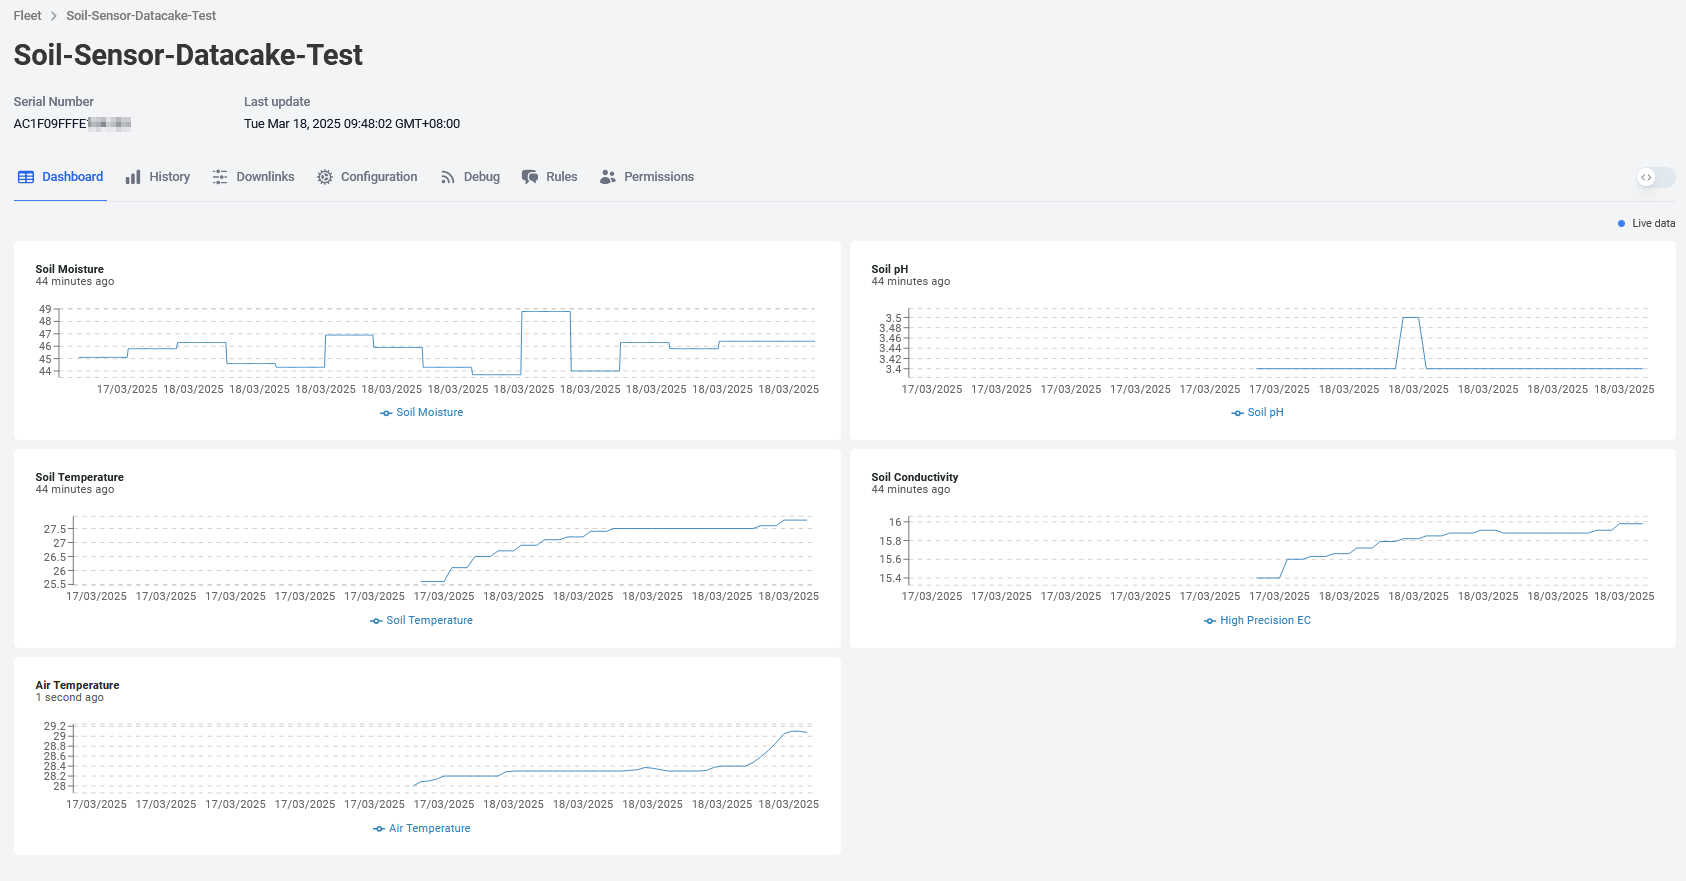Click the Air Temperature widget title

pyautogui.click(x=77, y=685)
